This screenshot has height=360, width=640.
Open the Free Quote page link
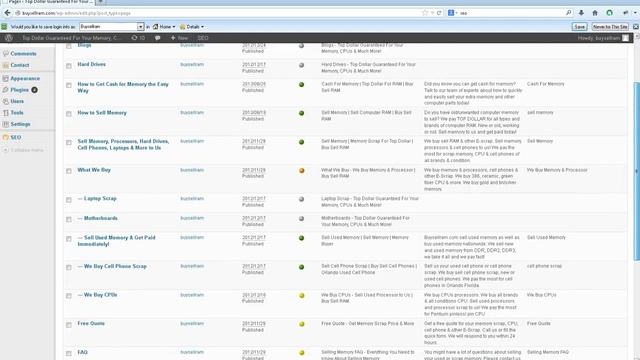tap(91, 323)
